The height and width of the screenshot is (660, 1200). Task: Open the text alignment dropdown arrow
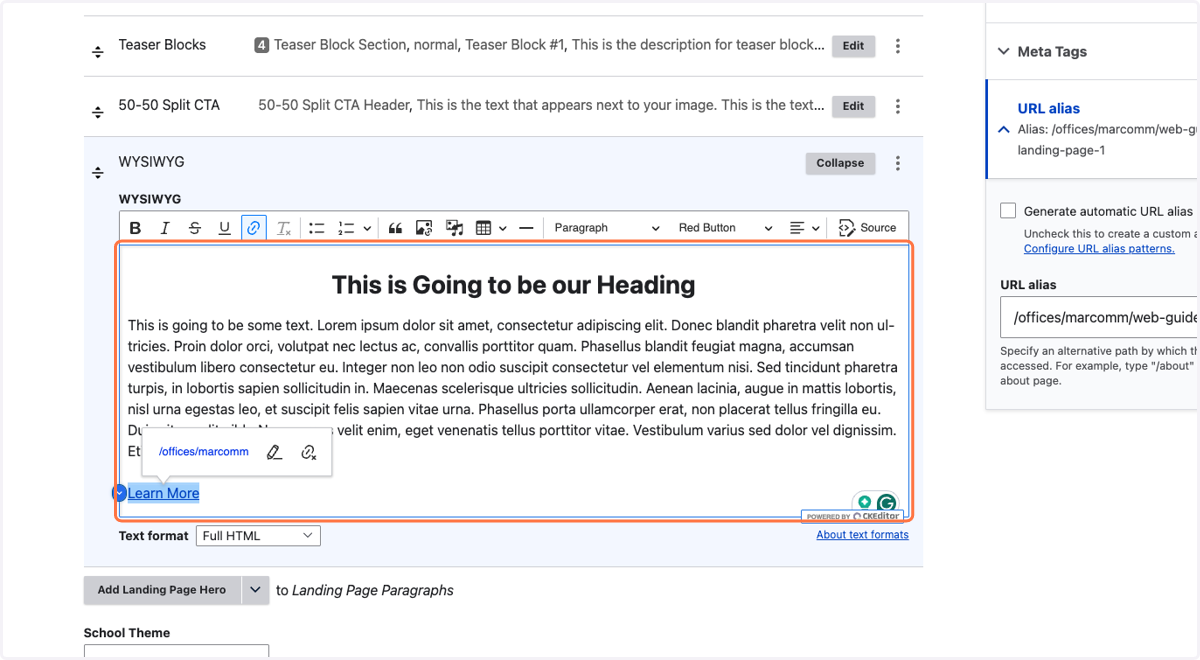click(x=816, y=228)
